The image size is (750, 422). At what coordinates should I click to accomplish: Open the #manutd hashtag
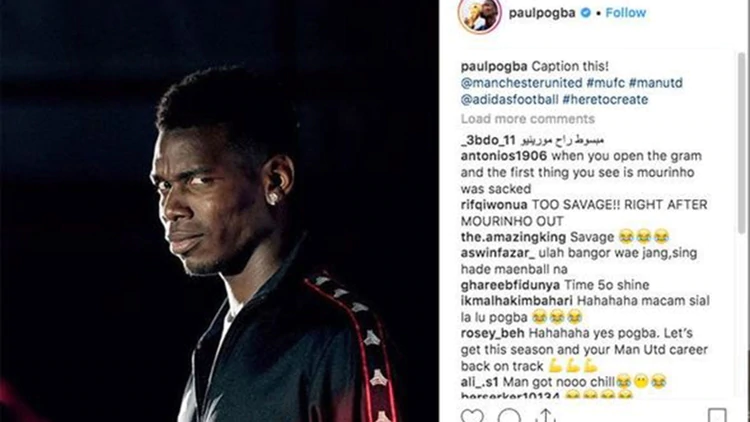656,83
